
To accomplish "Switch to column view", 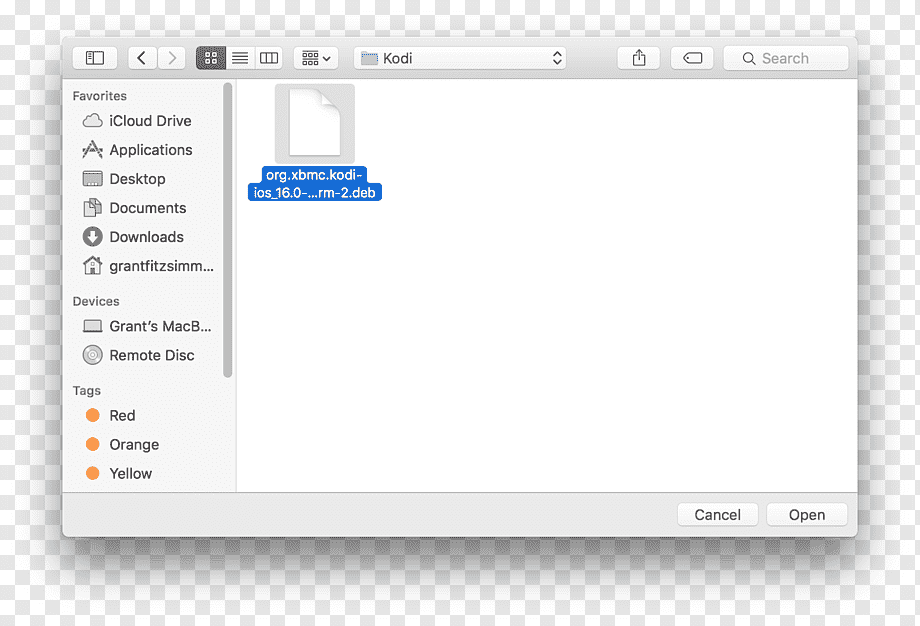I will point(269,58).
